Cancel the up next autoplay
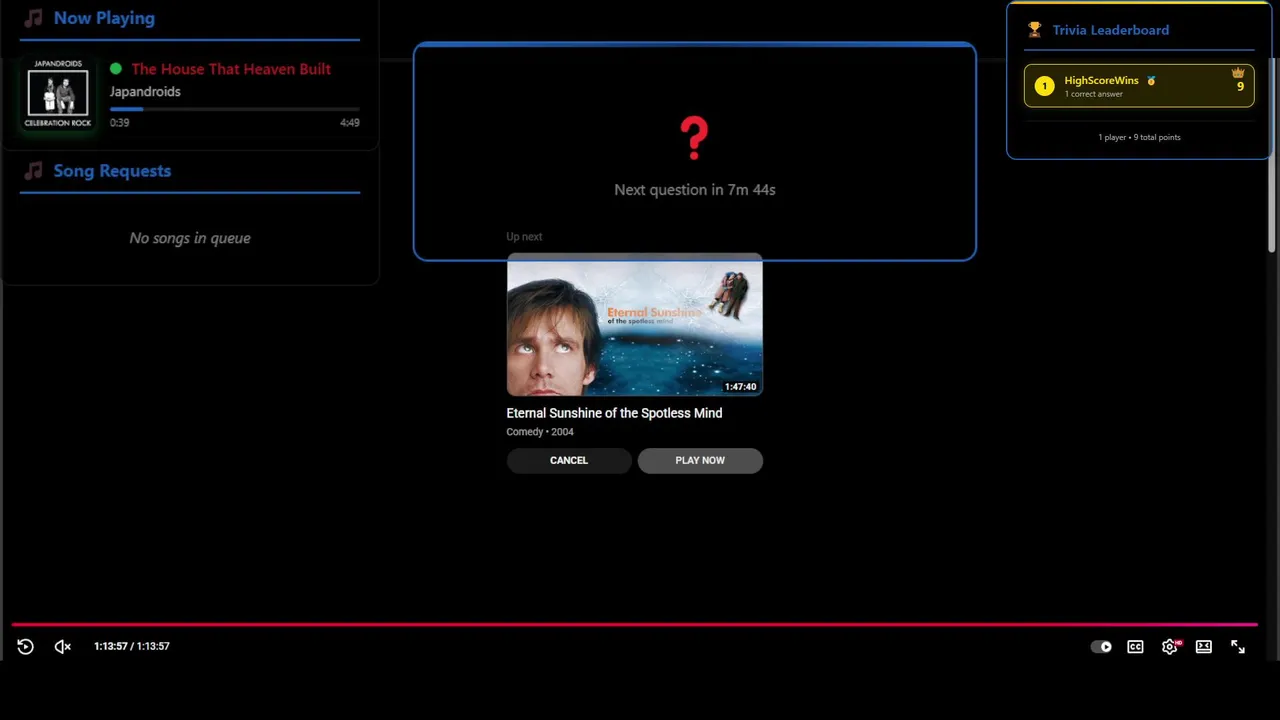This screenshot has height=720, width=1280. pyautogui.click(x=569, y=460)
